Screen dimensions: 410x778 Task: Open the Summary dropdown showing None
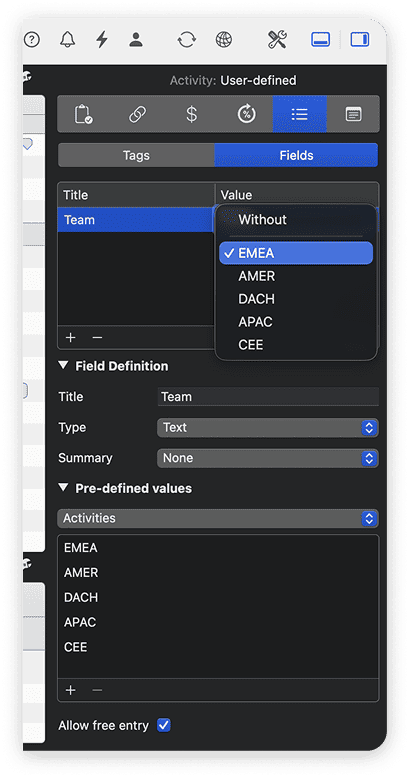pyautogui.click(x=268, y=458)
